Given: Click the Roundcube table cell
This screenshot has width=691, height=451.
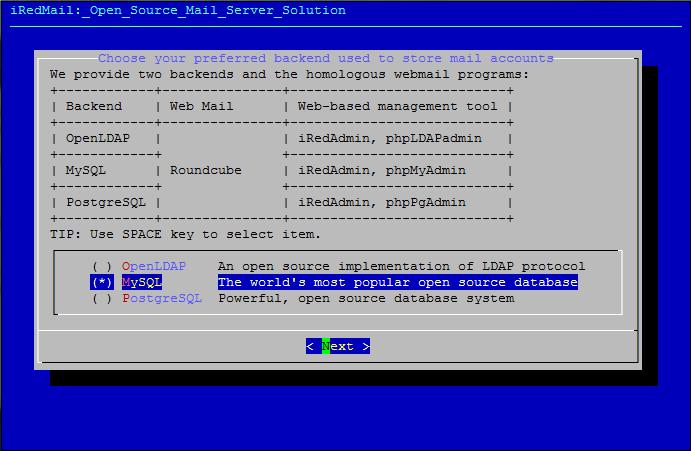Looking at the screenshot, I should coord(206,171).
